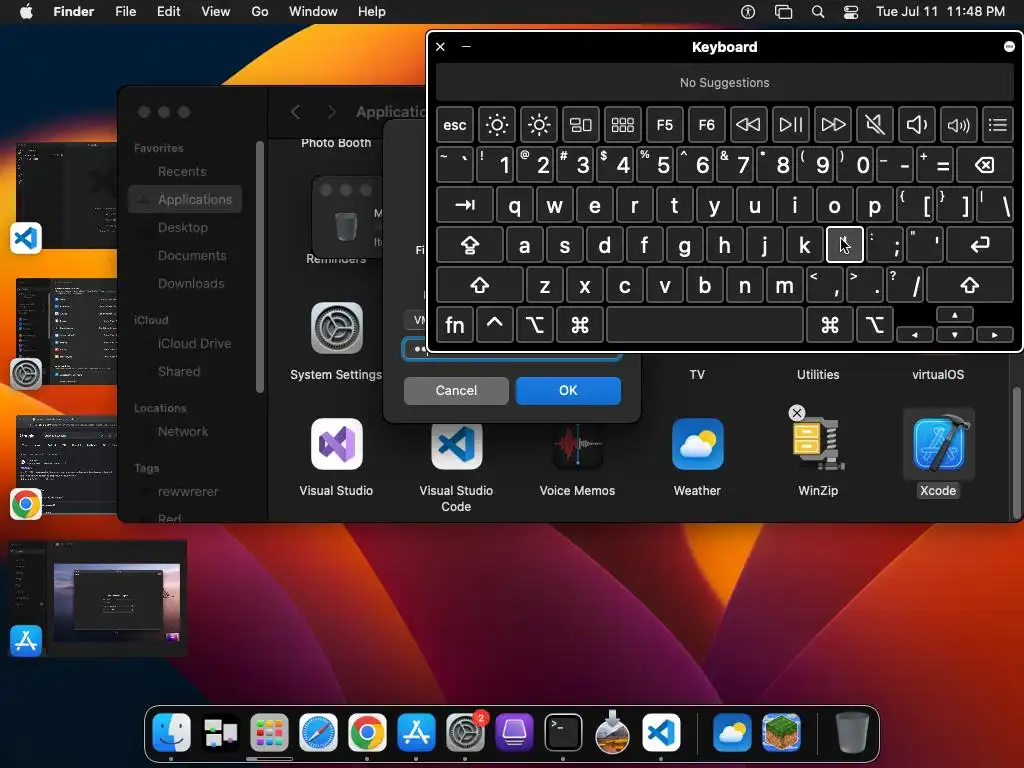Select the Voice Memos app icon
This screenshot has height=768, width=1024.
pyautogui.click(x=577, y=444)
